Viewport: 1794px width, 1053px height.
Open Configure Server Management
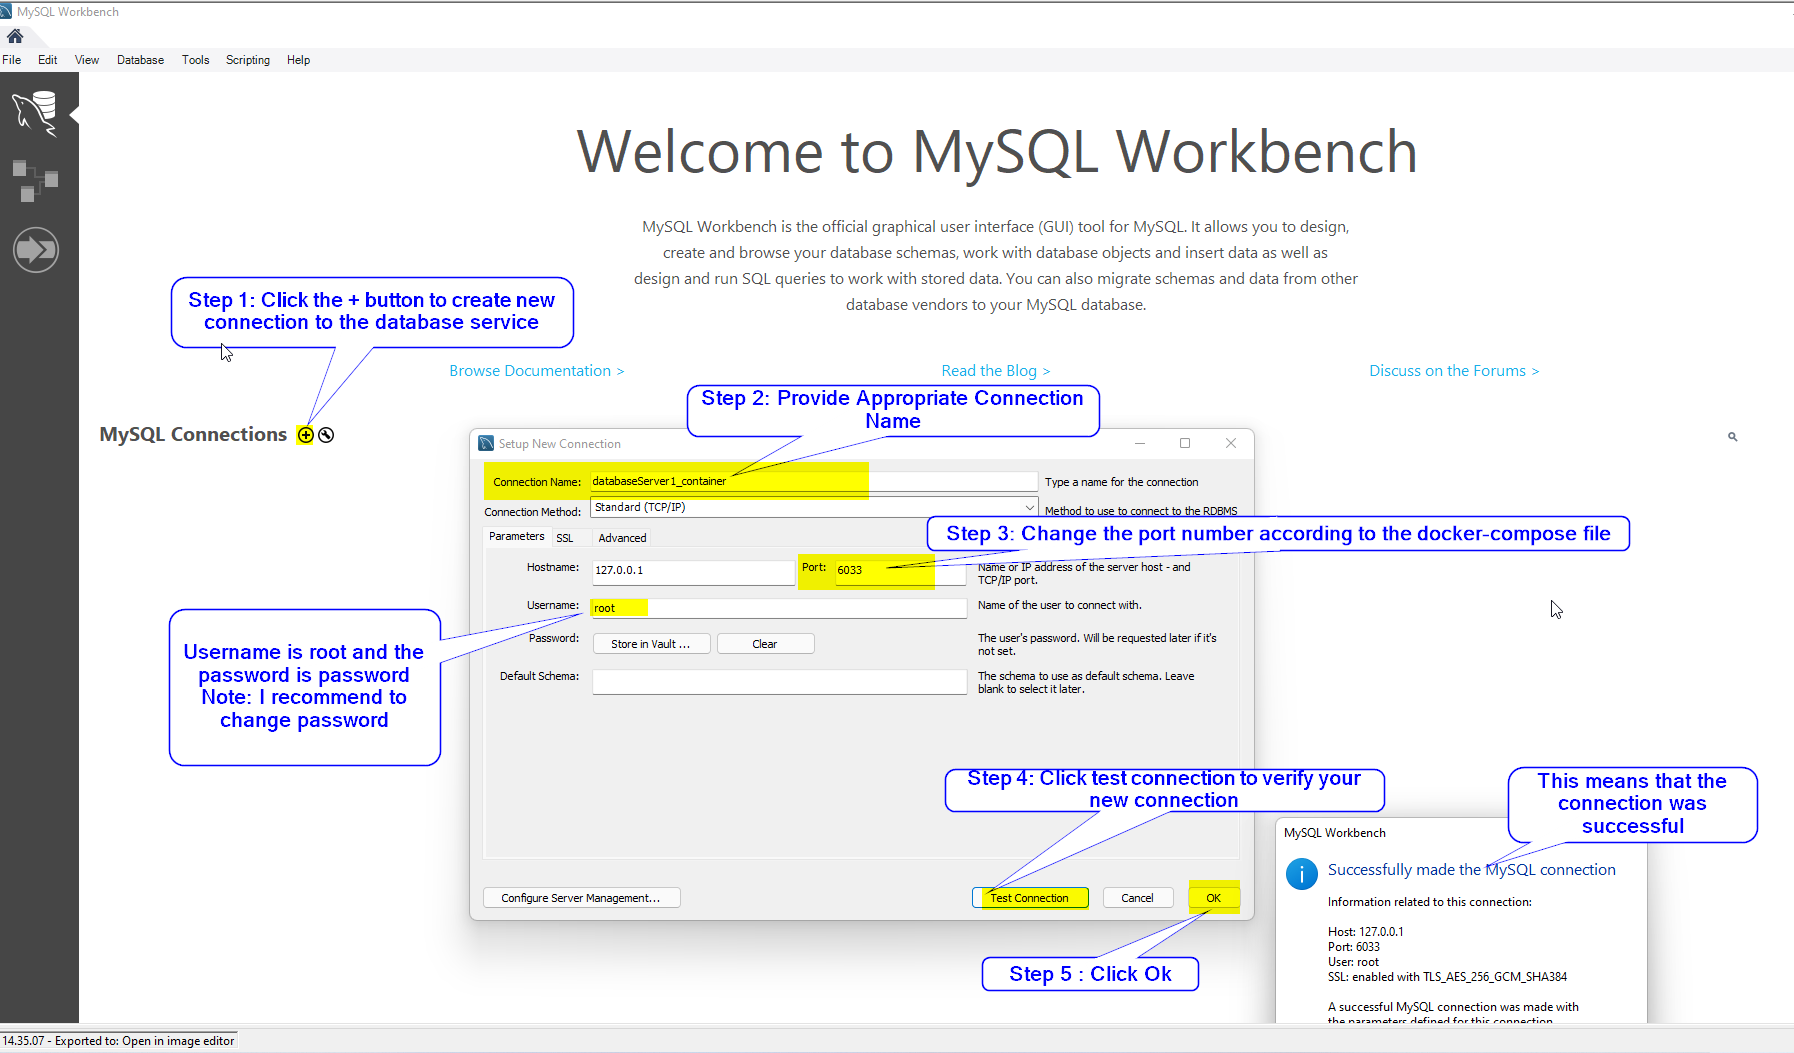(581, 898)
